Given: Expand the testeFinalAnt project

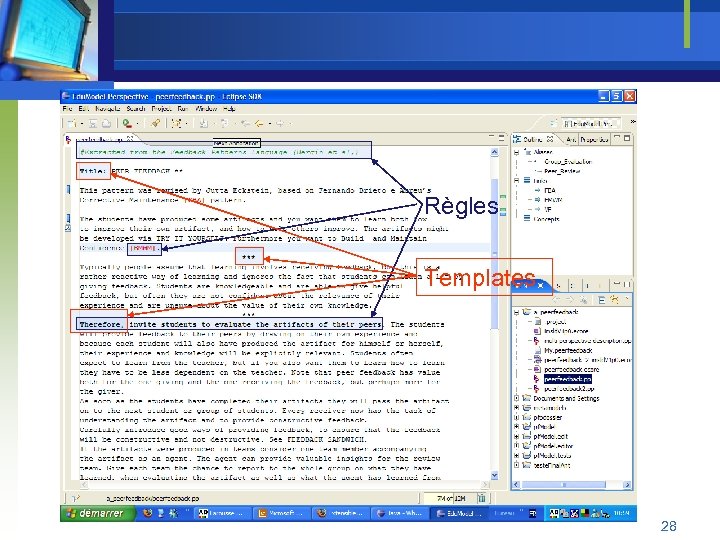Looking at the screenshot, I should pyautogui.click(x=517, y=465).
